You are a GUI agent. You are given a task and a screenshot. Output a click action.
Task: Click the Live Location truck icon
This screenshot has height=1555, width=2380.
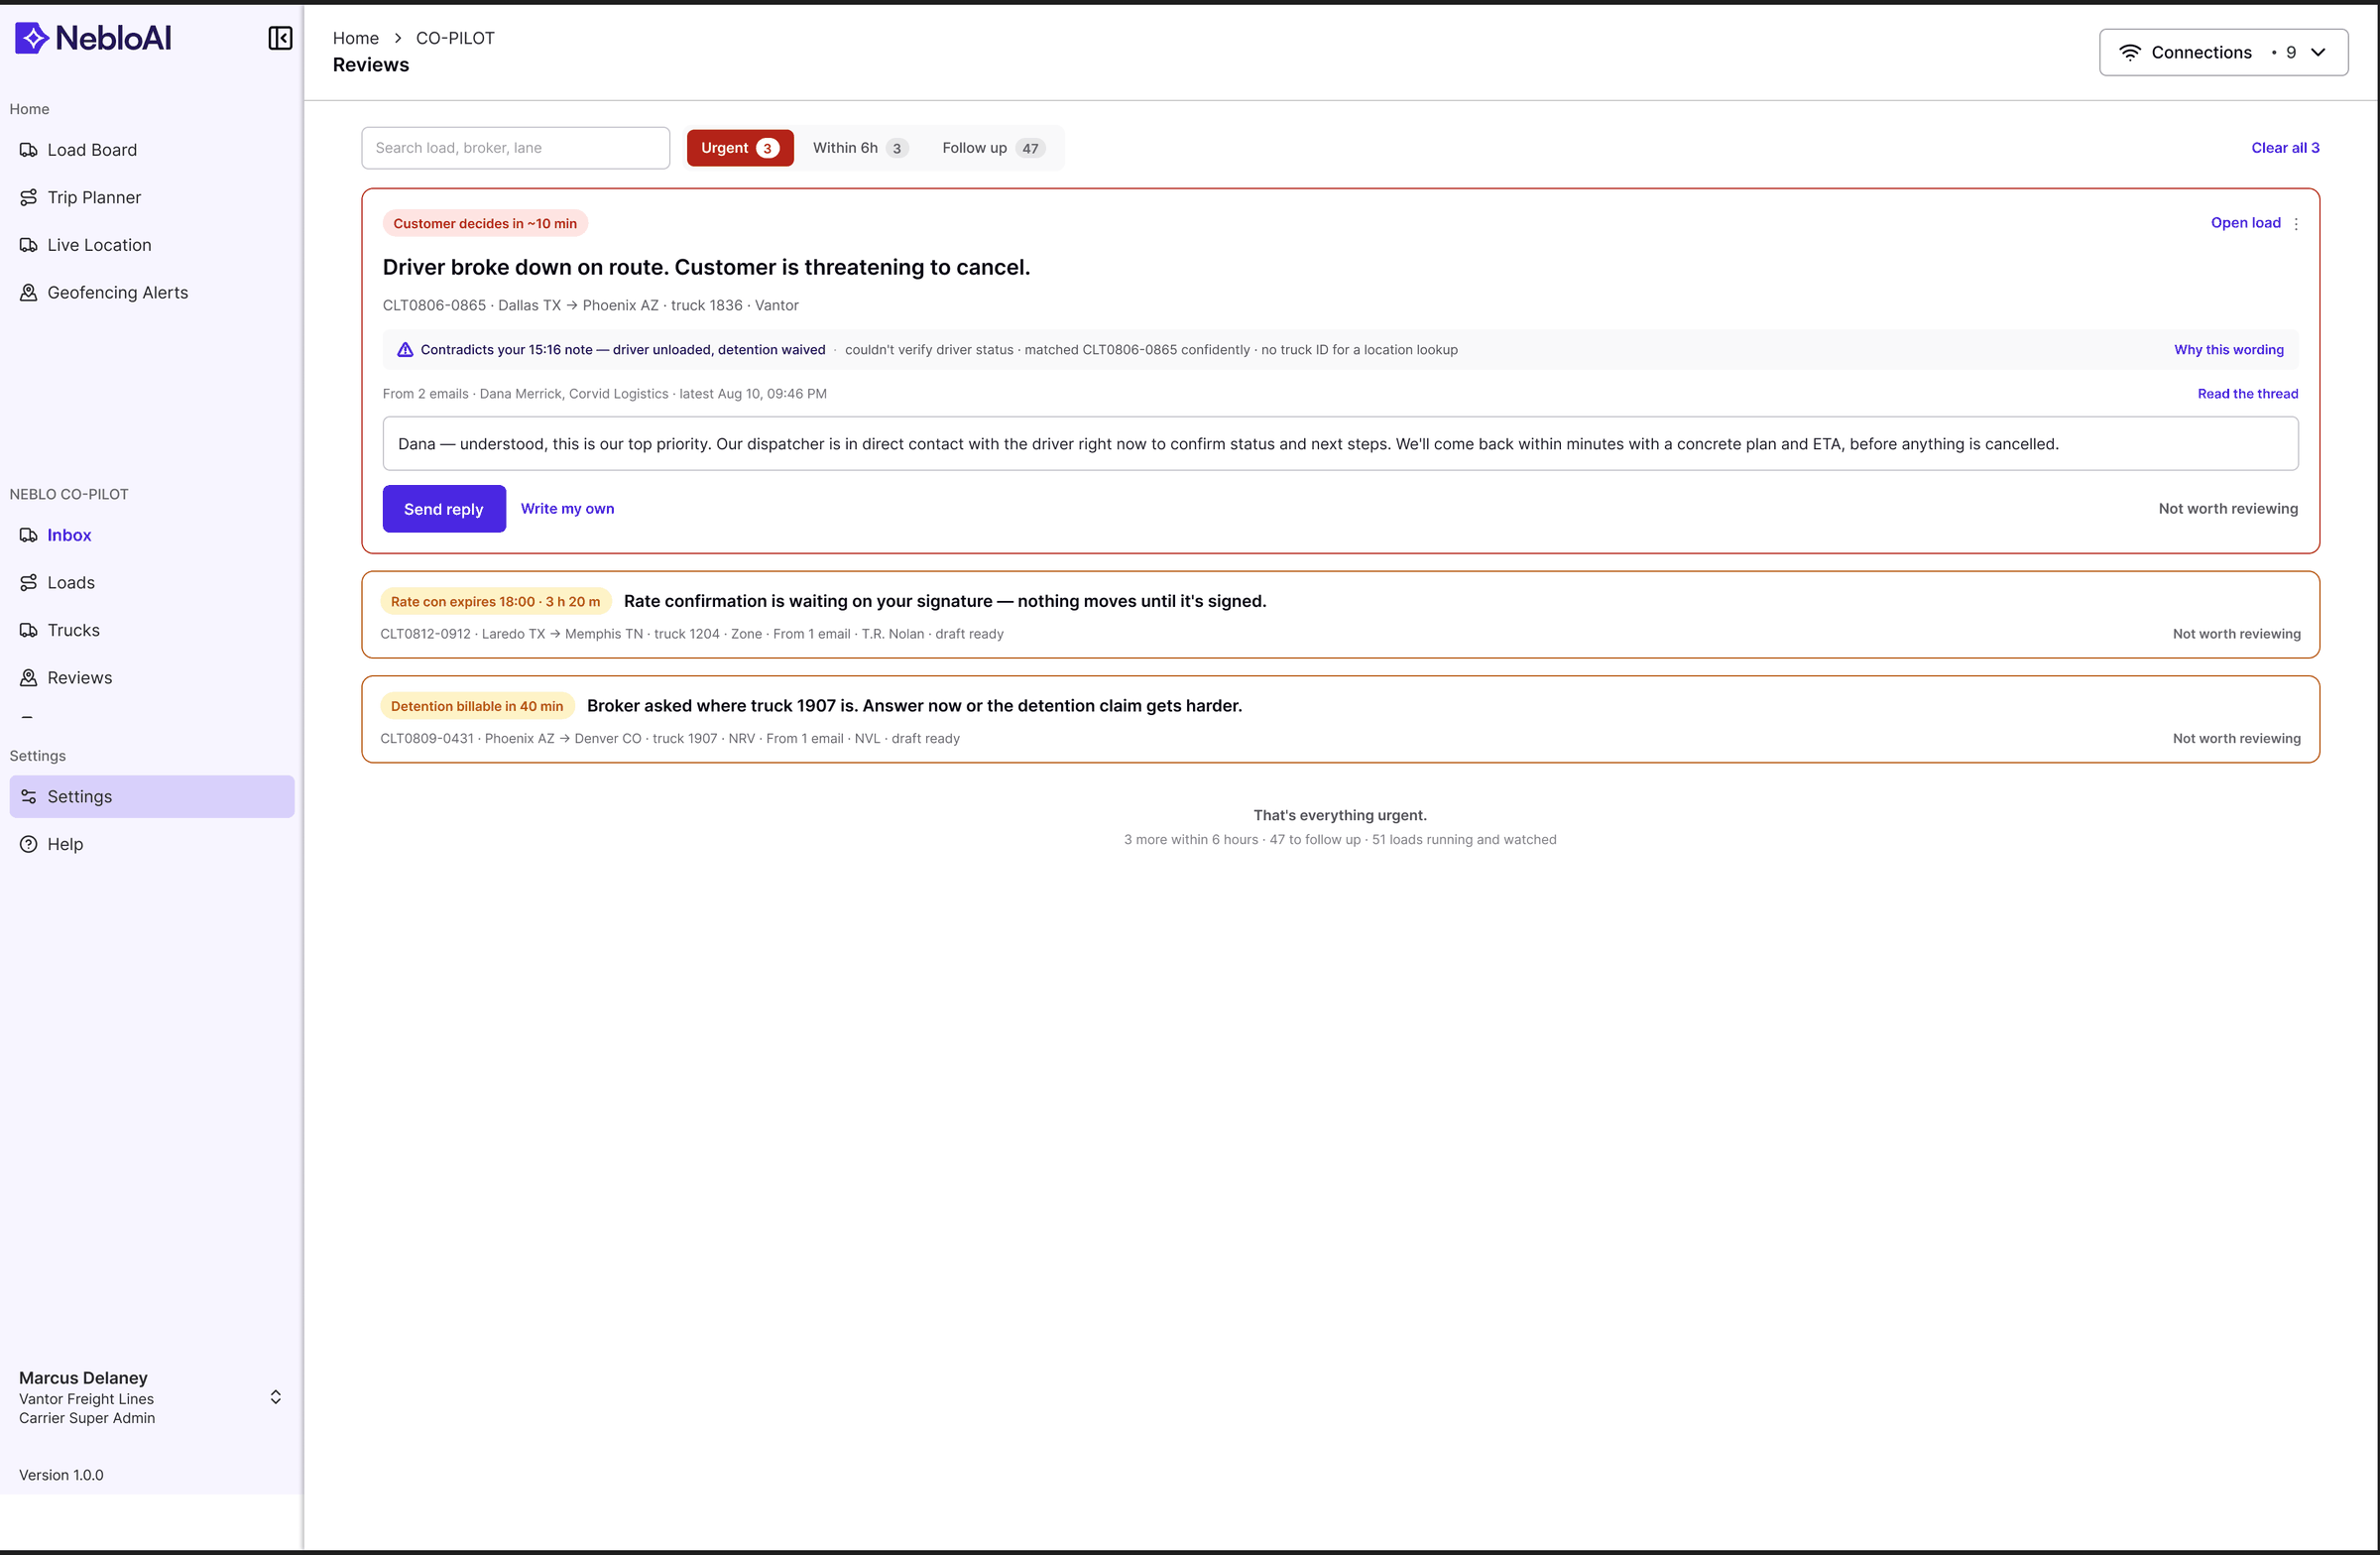[29, 245]
